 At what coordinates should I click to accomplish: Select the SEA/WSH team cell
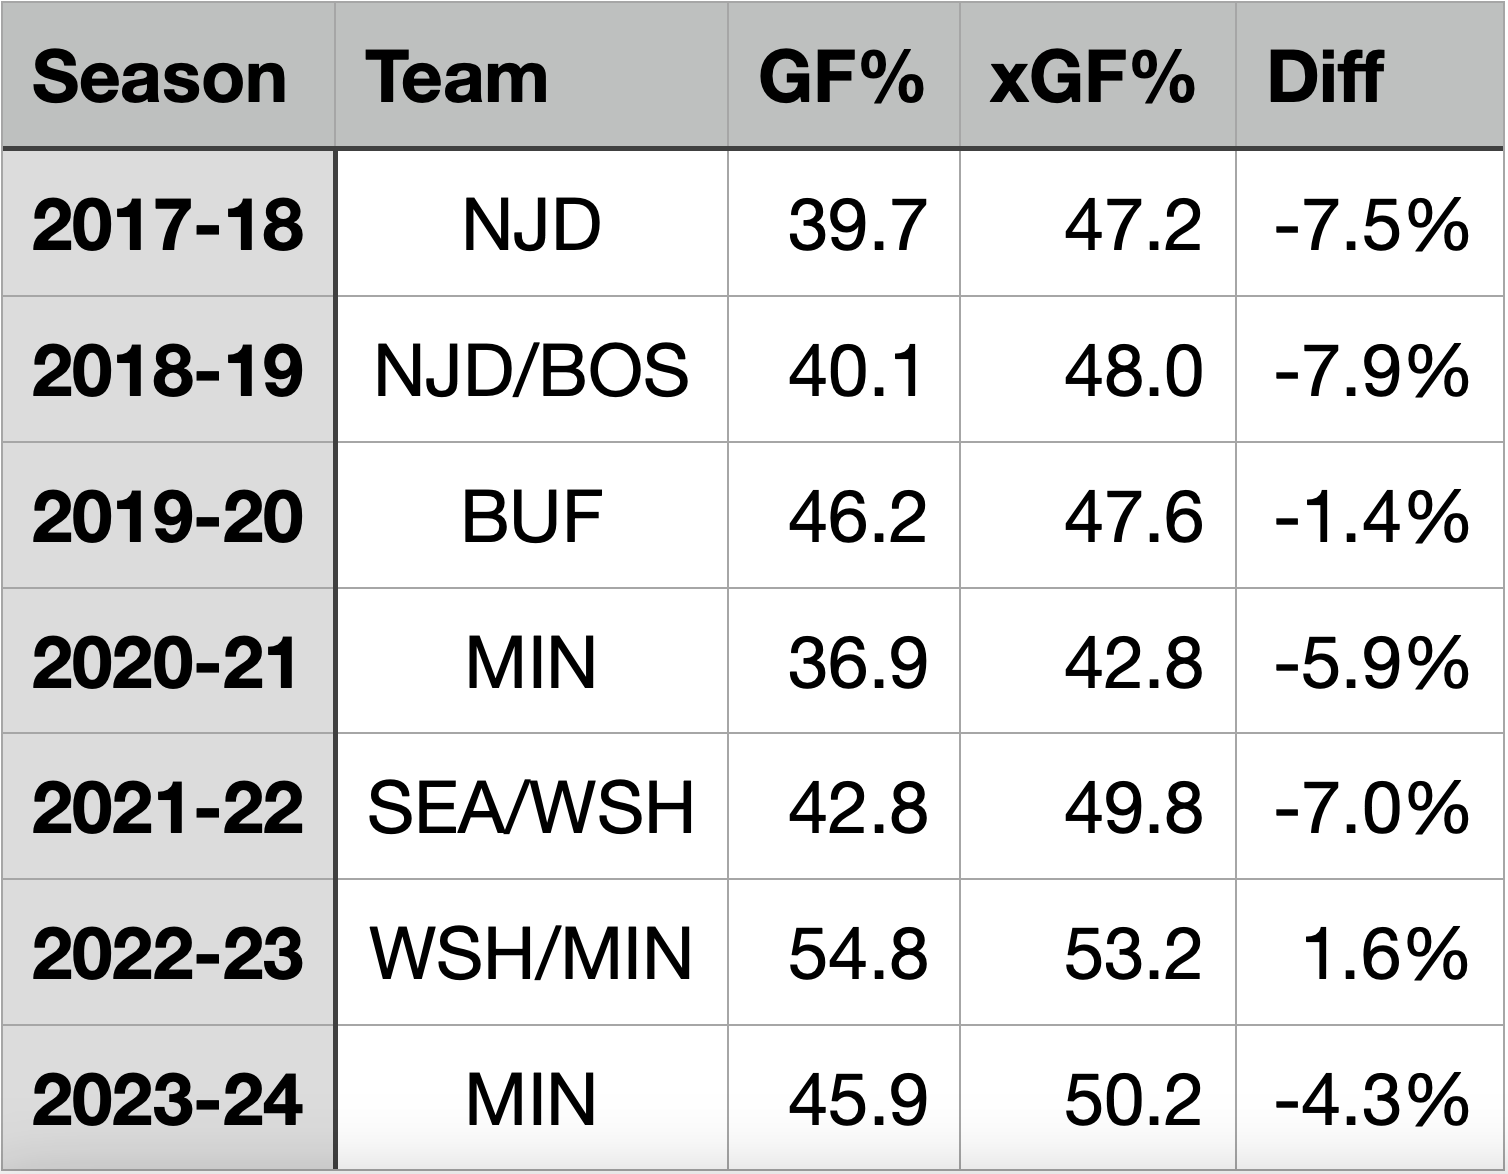tap(531, 808)
